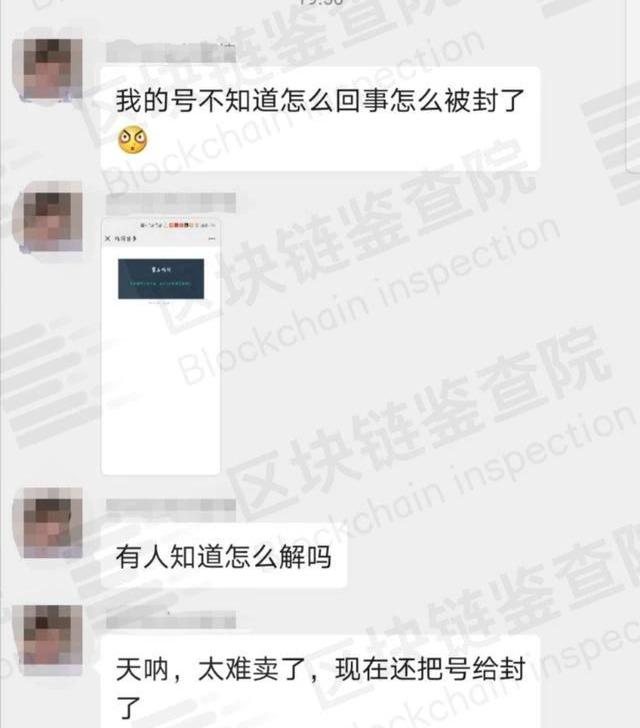Click the X icon inside the shared screenshot
This screenshot has width=640, height=728.
[x=108, y=238]
